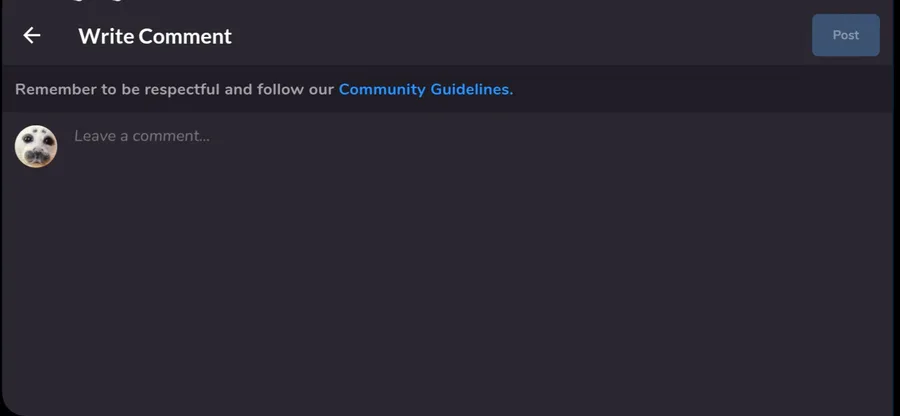900x416 pixels.
Task: Click the round seal avatar image
Action: (36, 146)
